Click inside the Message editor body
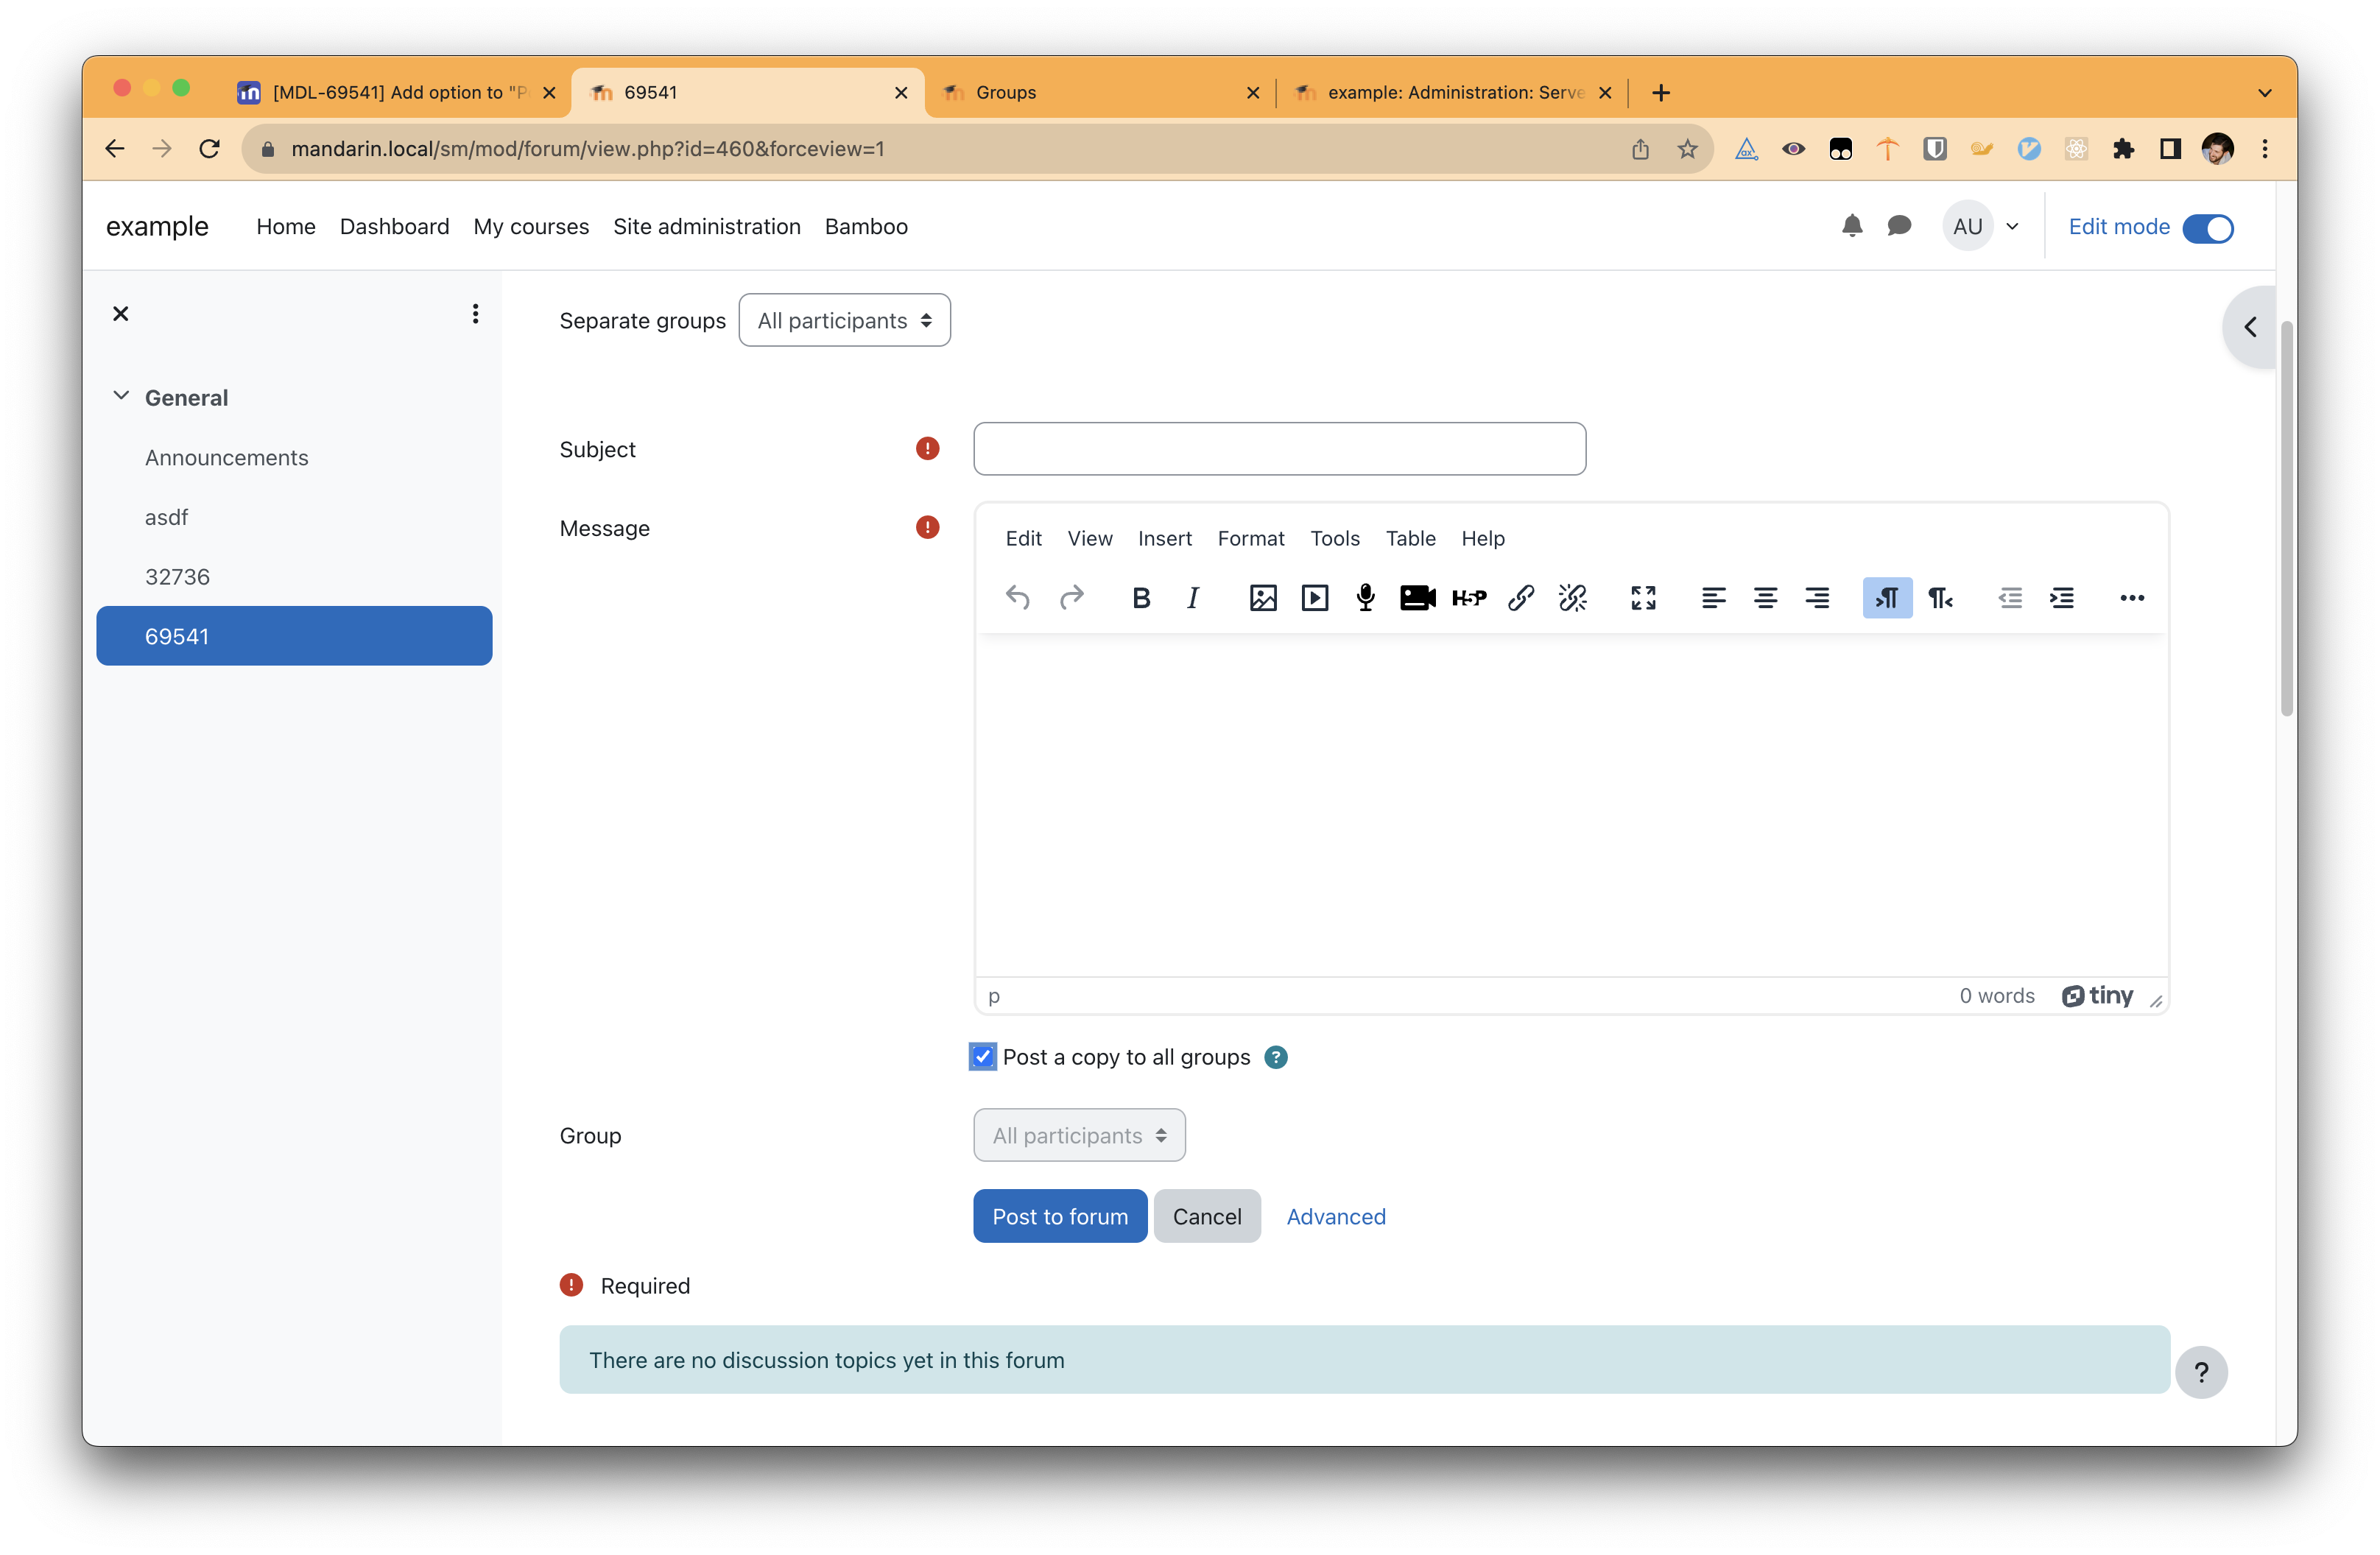 1571,805
